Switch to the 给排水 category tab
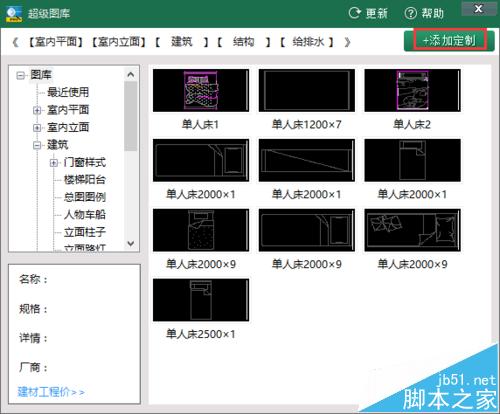This screenshot has width=500, height=414. pyautogui.click(x=307, y=42)
